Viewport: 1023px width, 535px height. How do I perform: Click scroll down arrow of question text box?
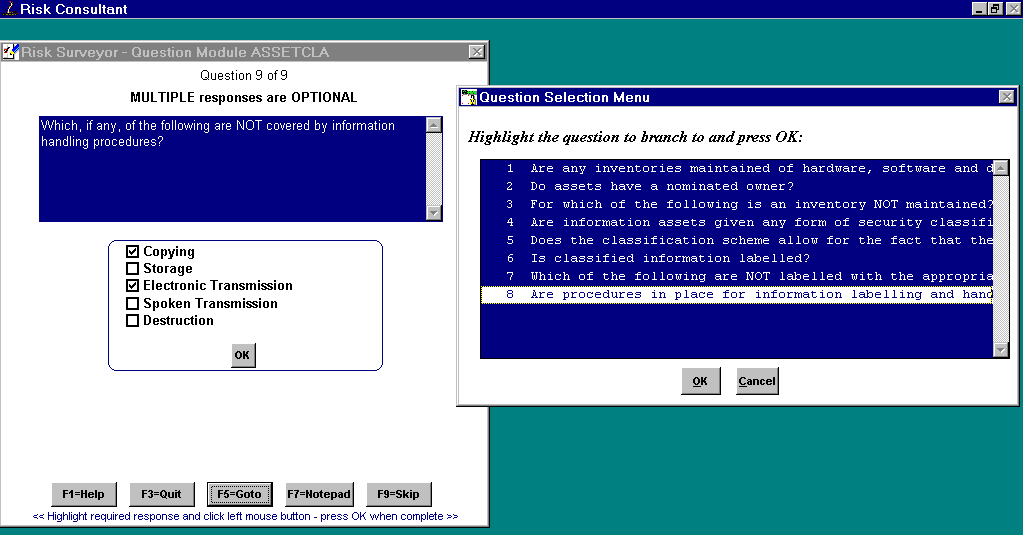pyautogui.click(x=434, y=213)
